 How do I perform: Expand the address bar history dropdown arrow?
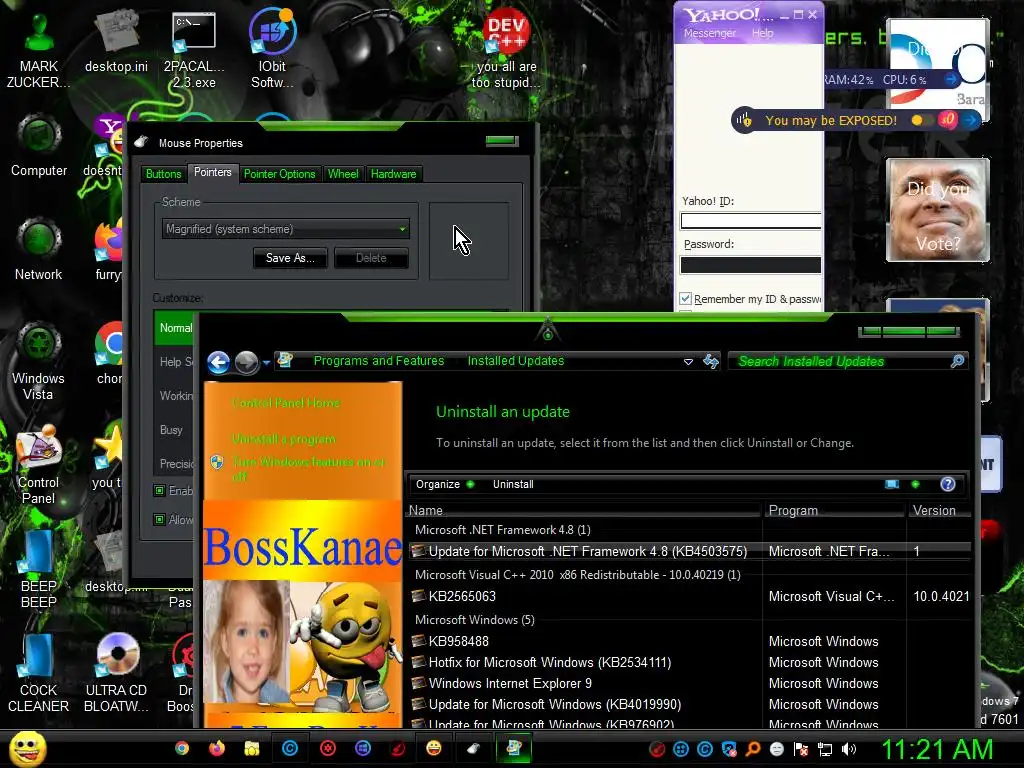click(x=688, y=361)
